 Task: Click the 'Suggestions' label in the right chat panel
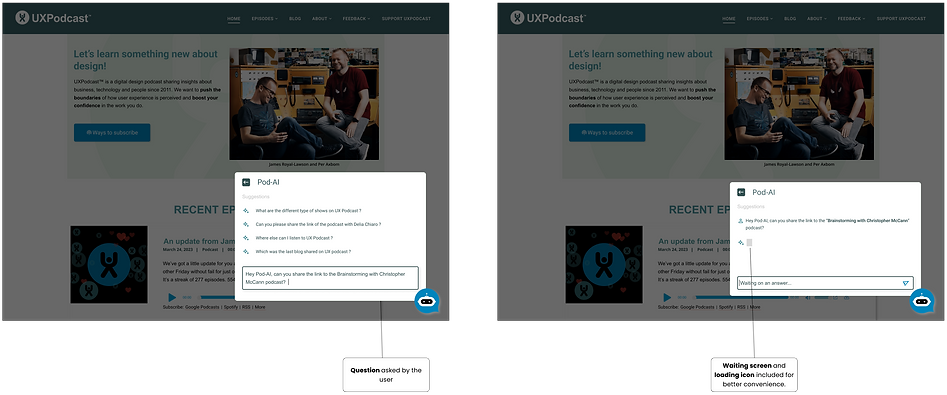pyautogui.click(x=751, y=207)
